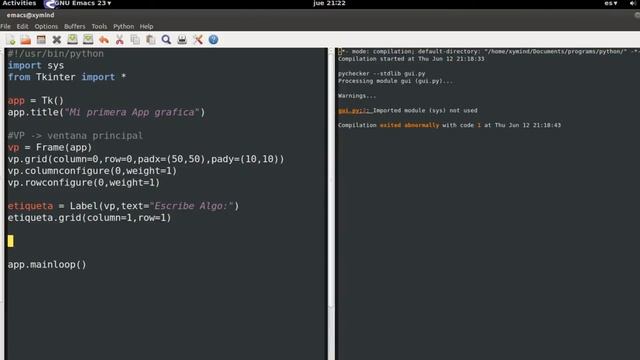Click the vp.columnconfigure(0,weight=1) line

point(92,171)
